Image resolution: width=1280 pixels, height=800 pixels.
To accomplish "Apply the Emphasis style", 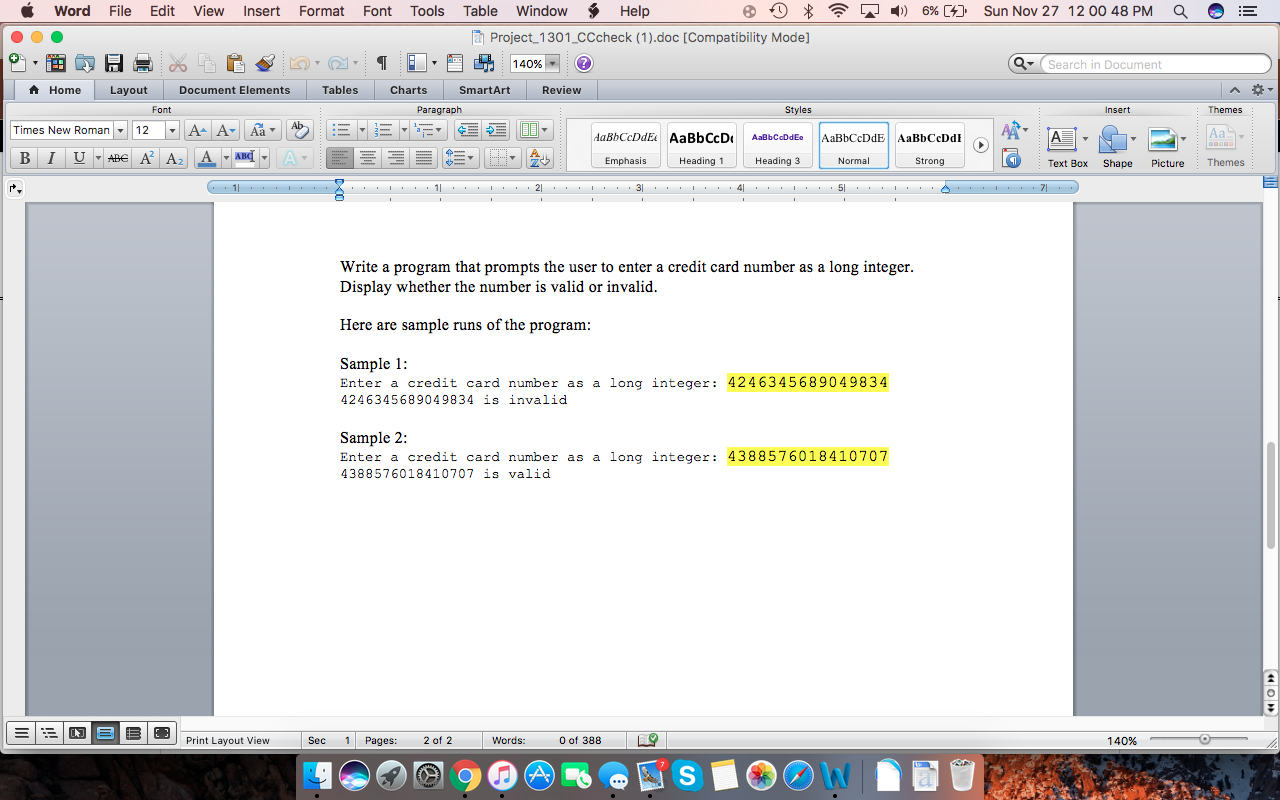I will click(625, 144).
